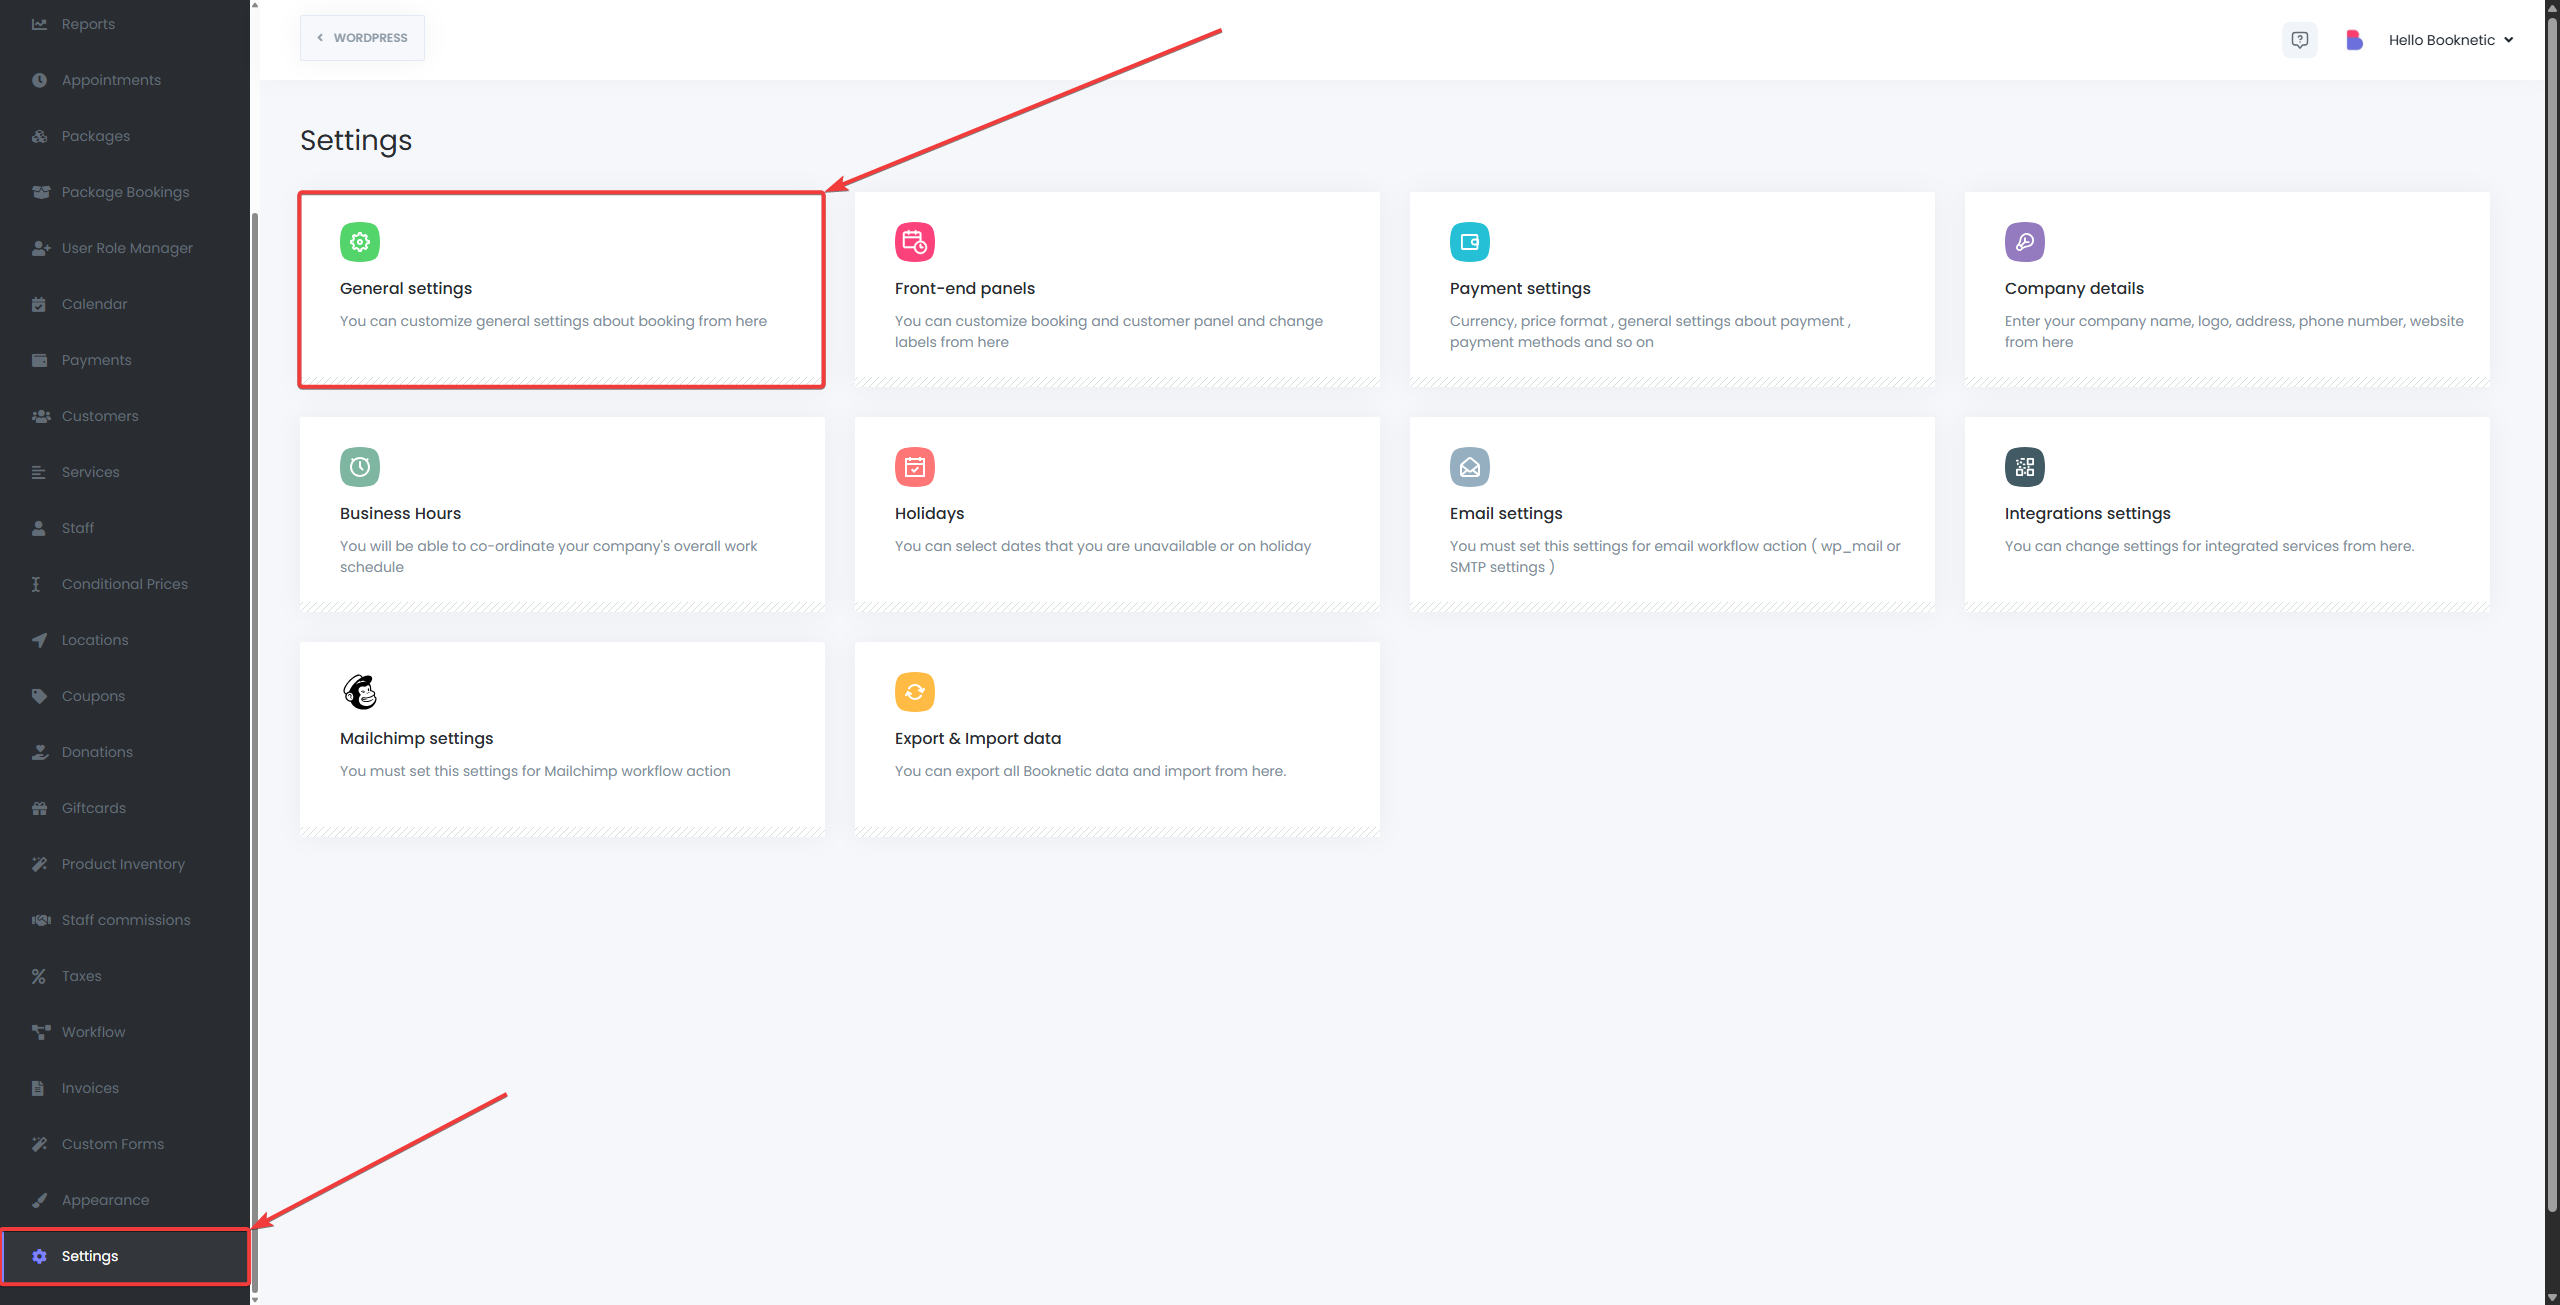Open Custom Forms sidebar item
The image size is (2560, 1305).
coord(112,1144)
